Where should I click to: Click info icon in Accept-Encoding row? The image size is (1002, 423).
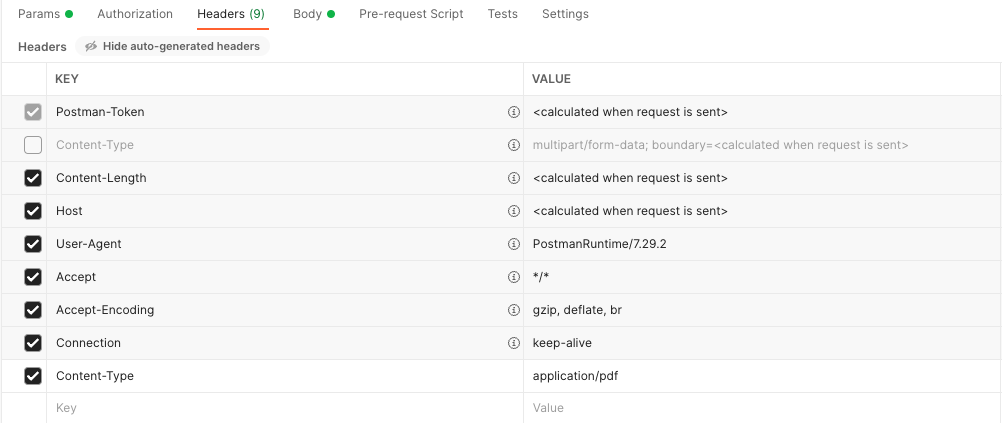(514, 310)
